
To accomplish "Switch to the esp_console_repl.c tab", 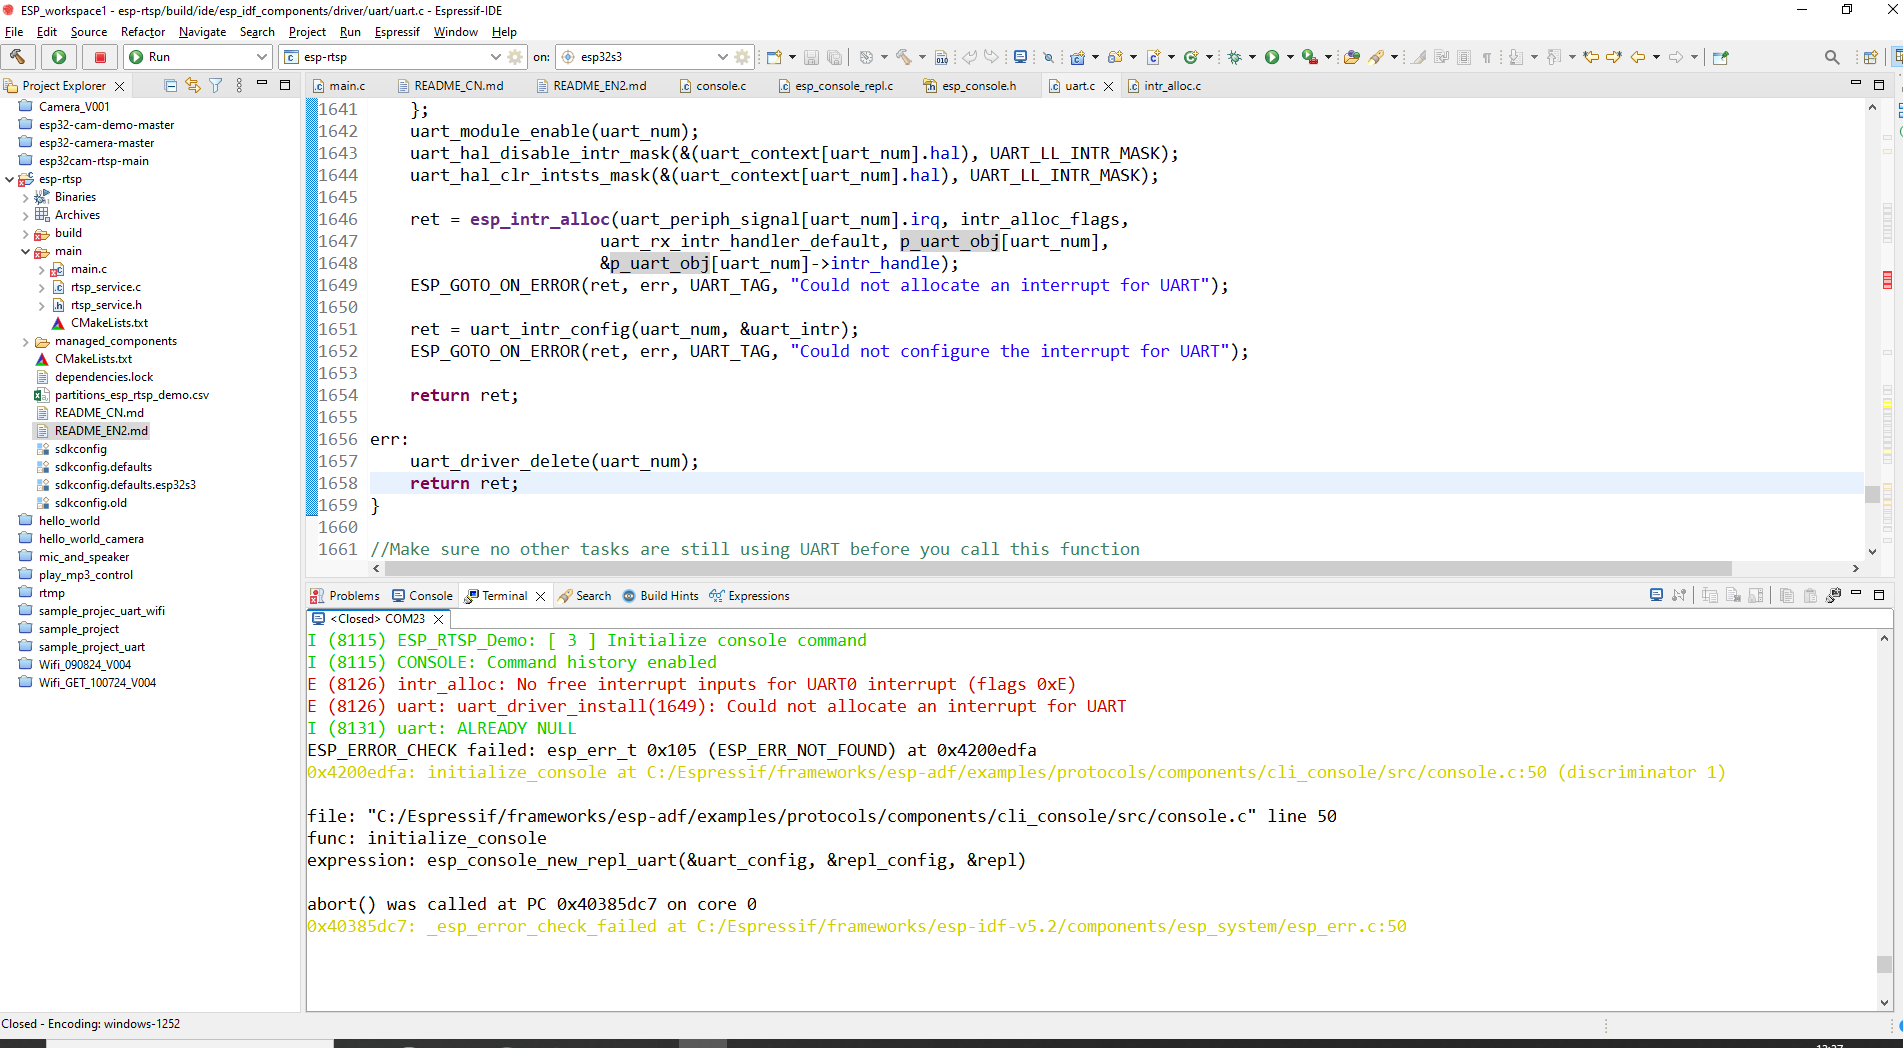I will (836, 86).
